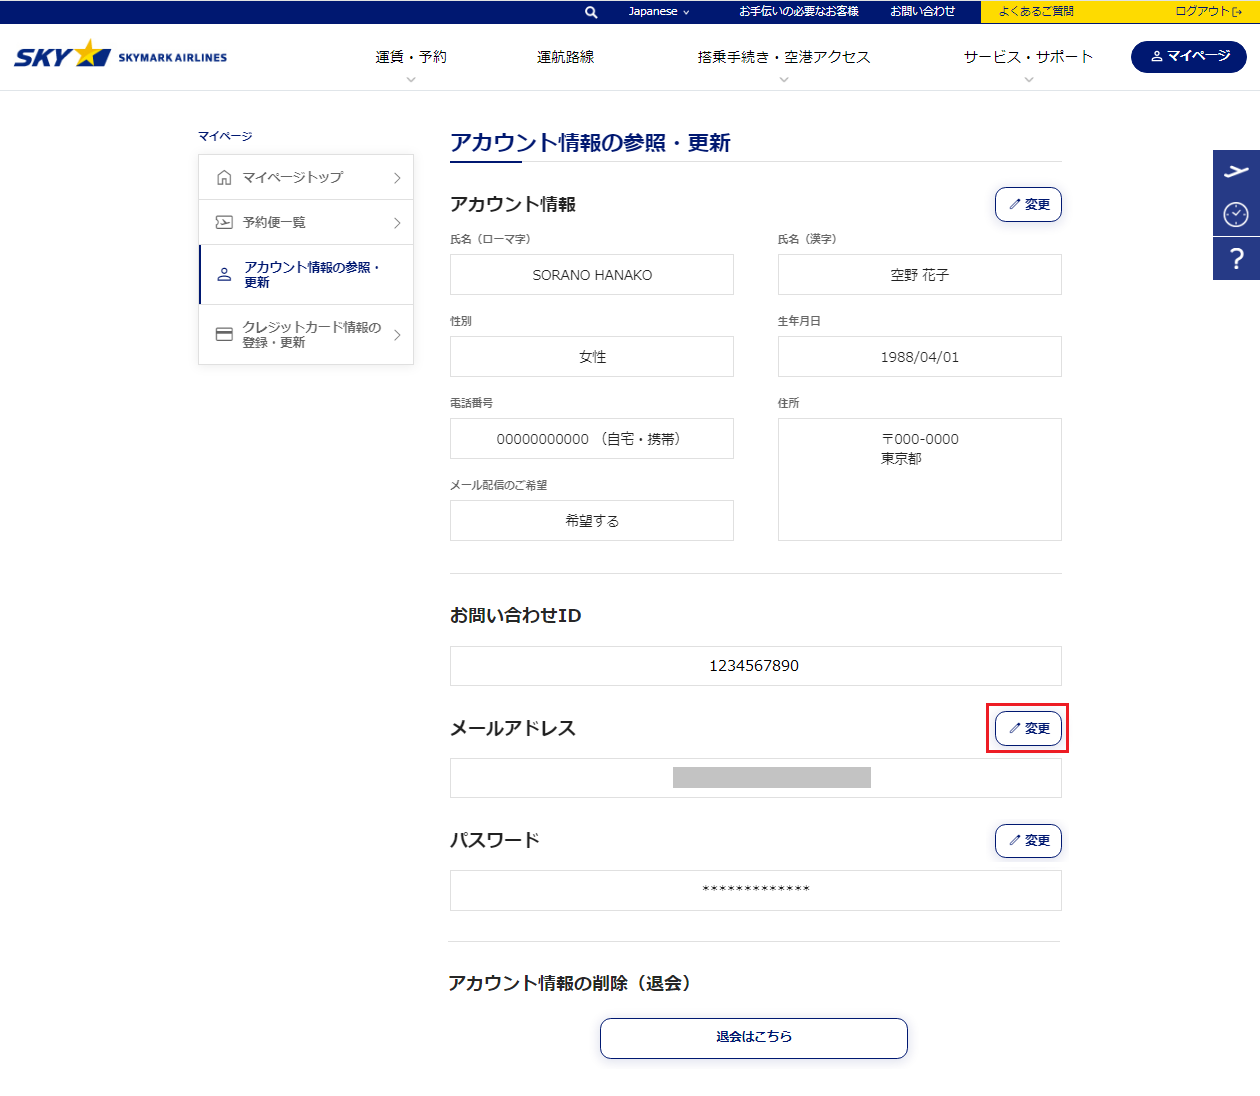Click the お問い合わせID field 1234567890
The height and width of the screenshot is (1096, 1260).
(755, 666)
